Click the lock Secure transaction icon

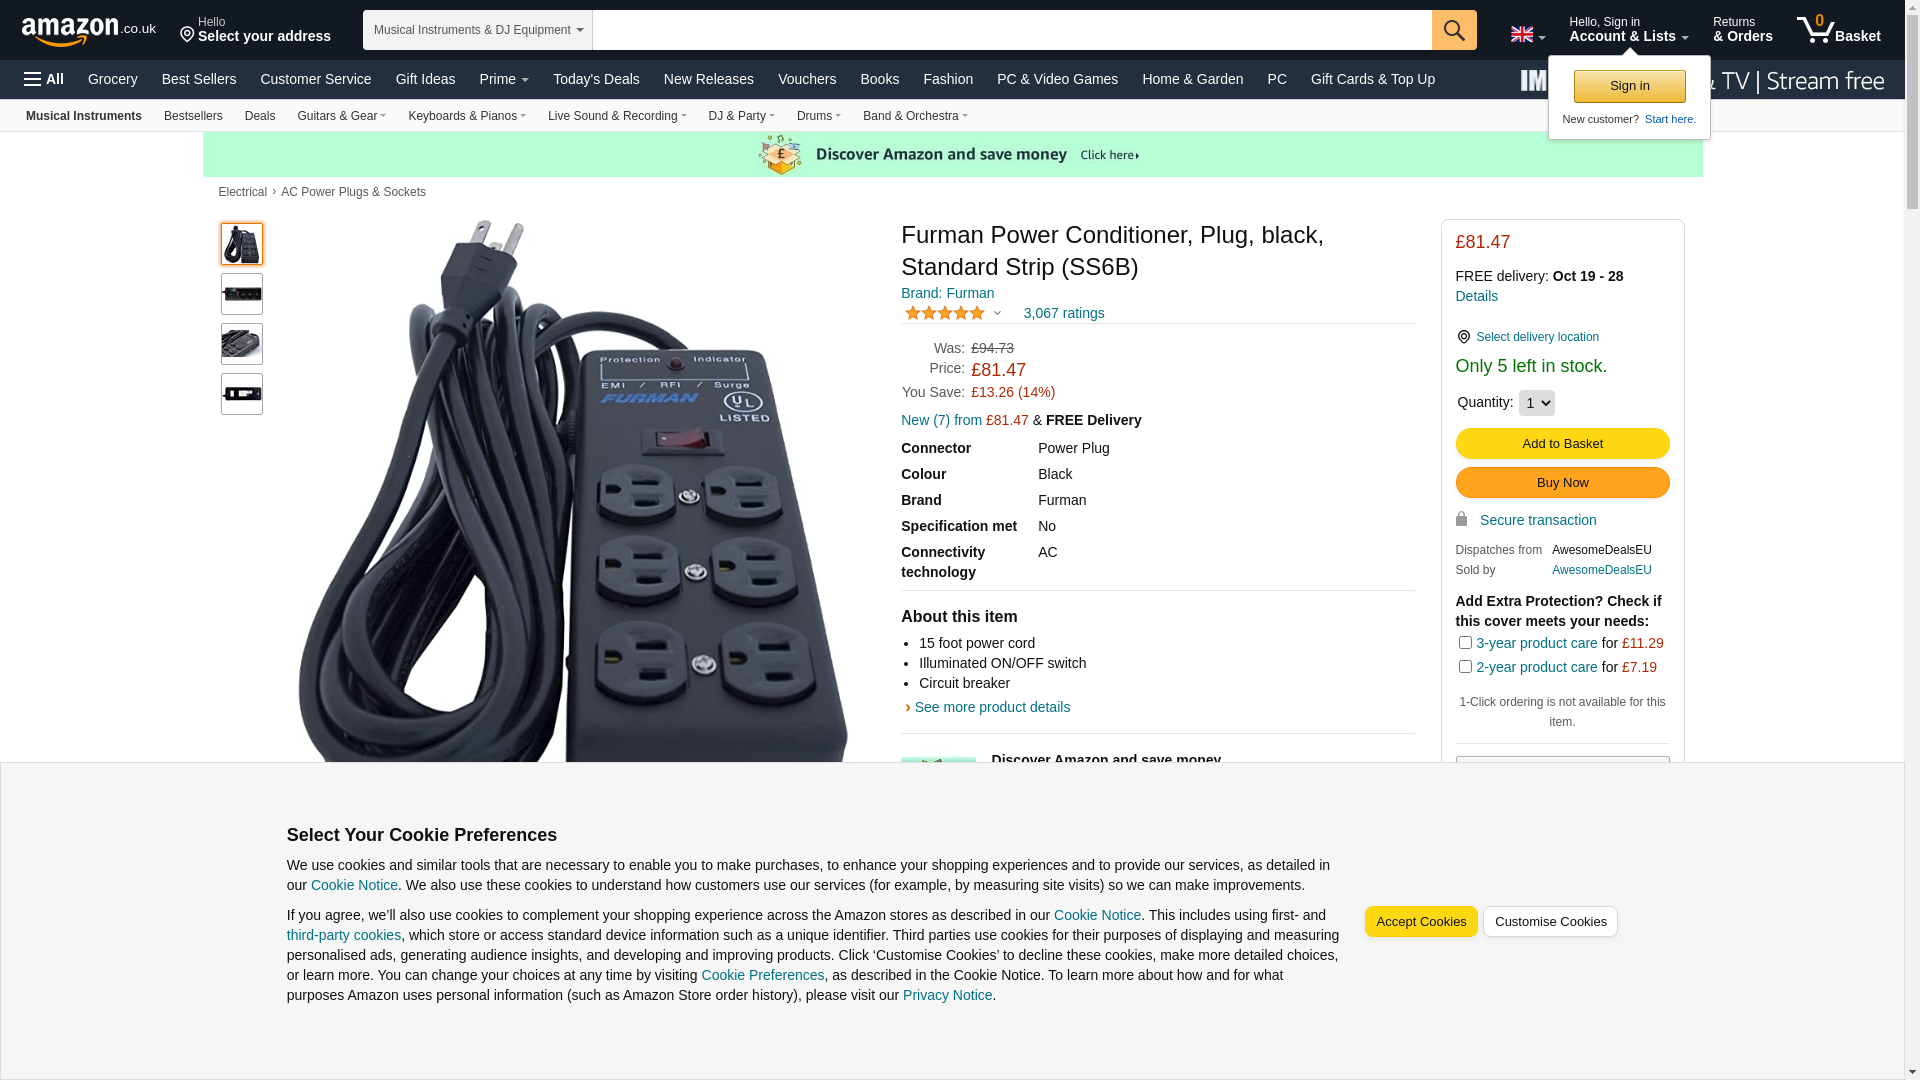pyautogui.click(x=1461, y=519)
